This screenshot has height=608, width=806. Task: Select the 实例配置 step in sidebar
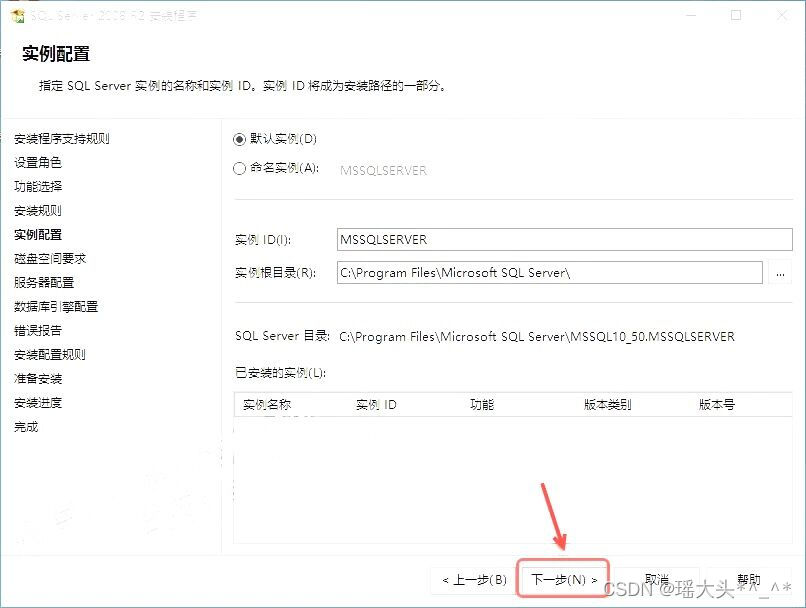[38, 235]
